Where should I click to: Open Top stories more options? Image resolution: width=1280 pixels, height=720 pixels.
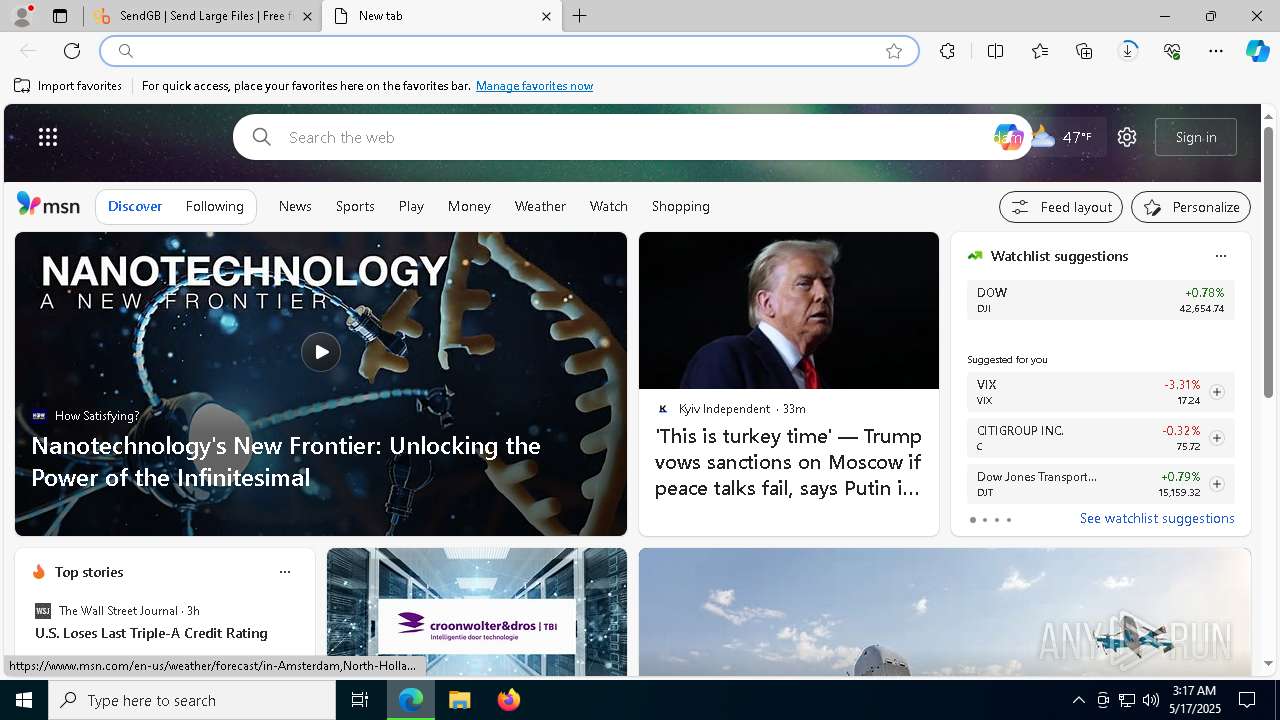285,572
